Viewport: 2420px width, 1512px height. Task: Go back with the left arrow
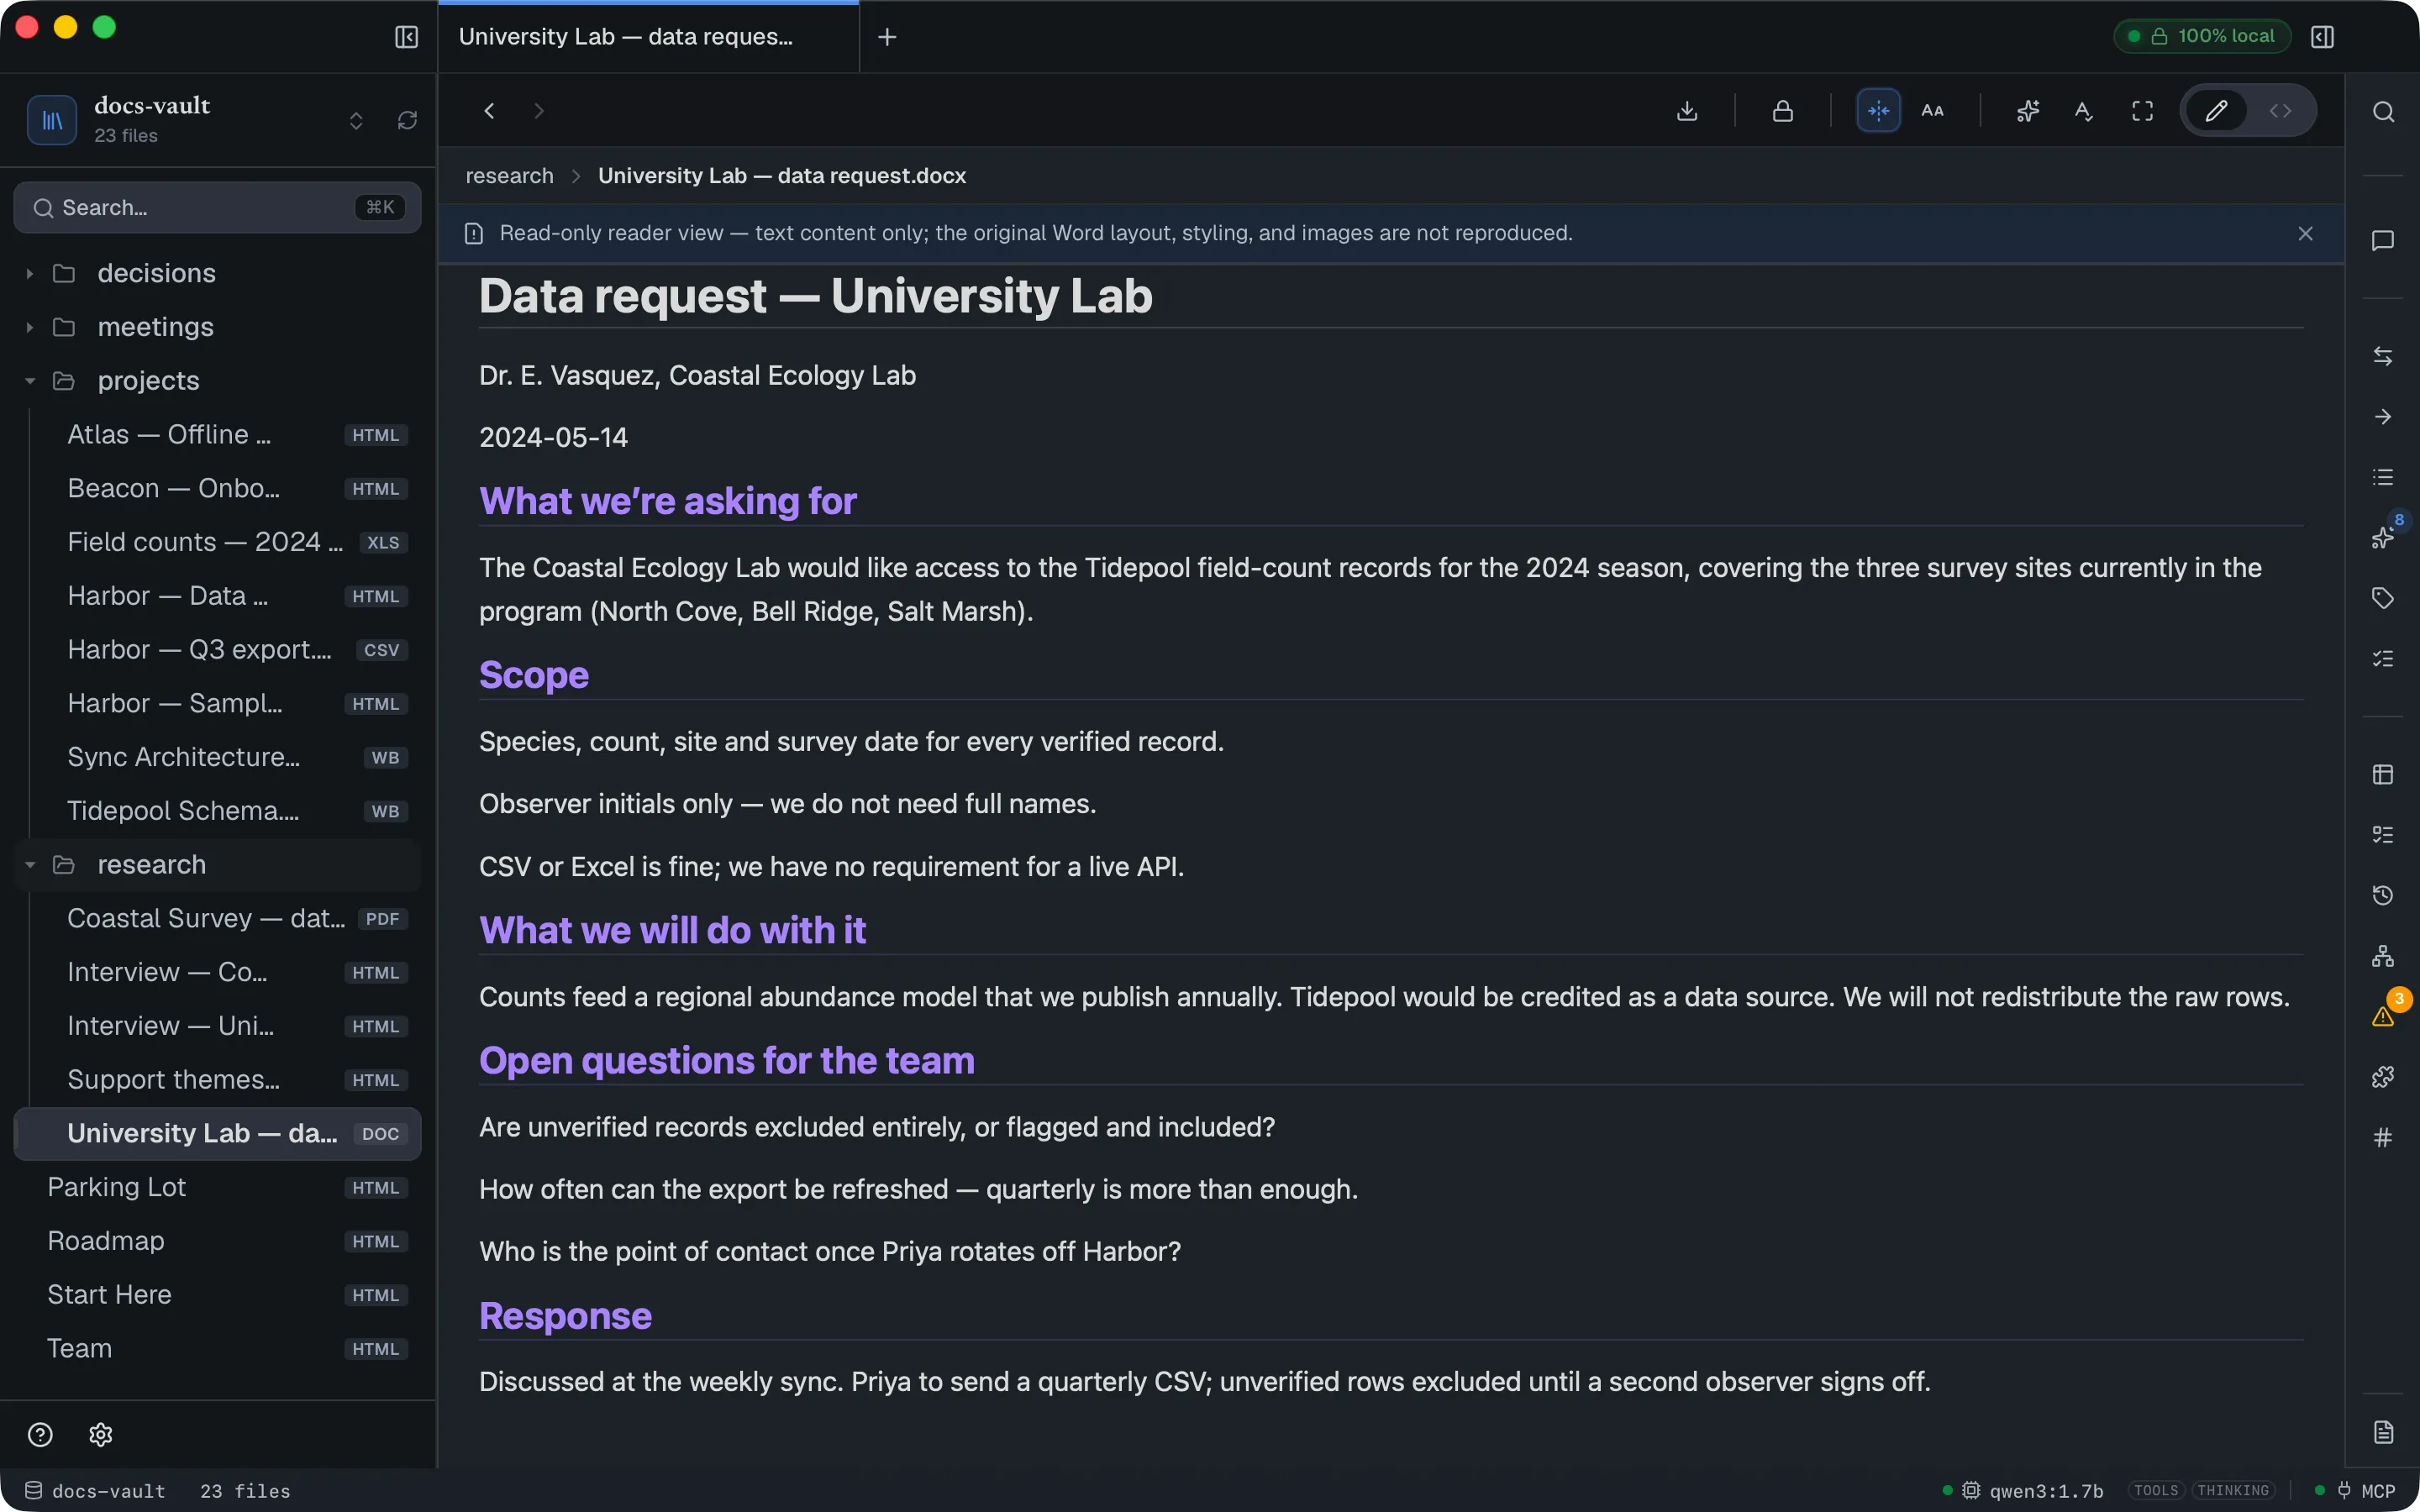[490, 111]
